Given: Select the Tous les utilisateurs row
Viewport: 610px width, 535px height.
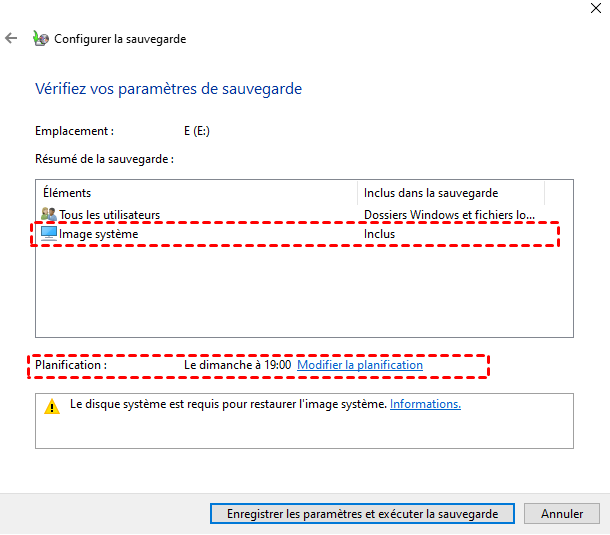Looking at the screenshot, I should (110, 214).
